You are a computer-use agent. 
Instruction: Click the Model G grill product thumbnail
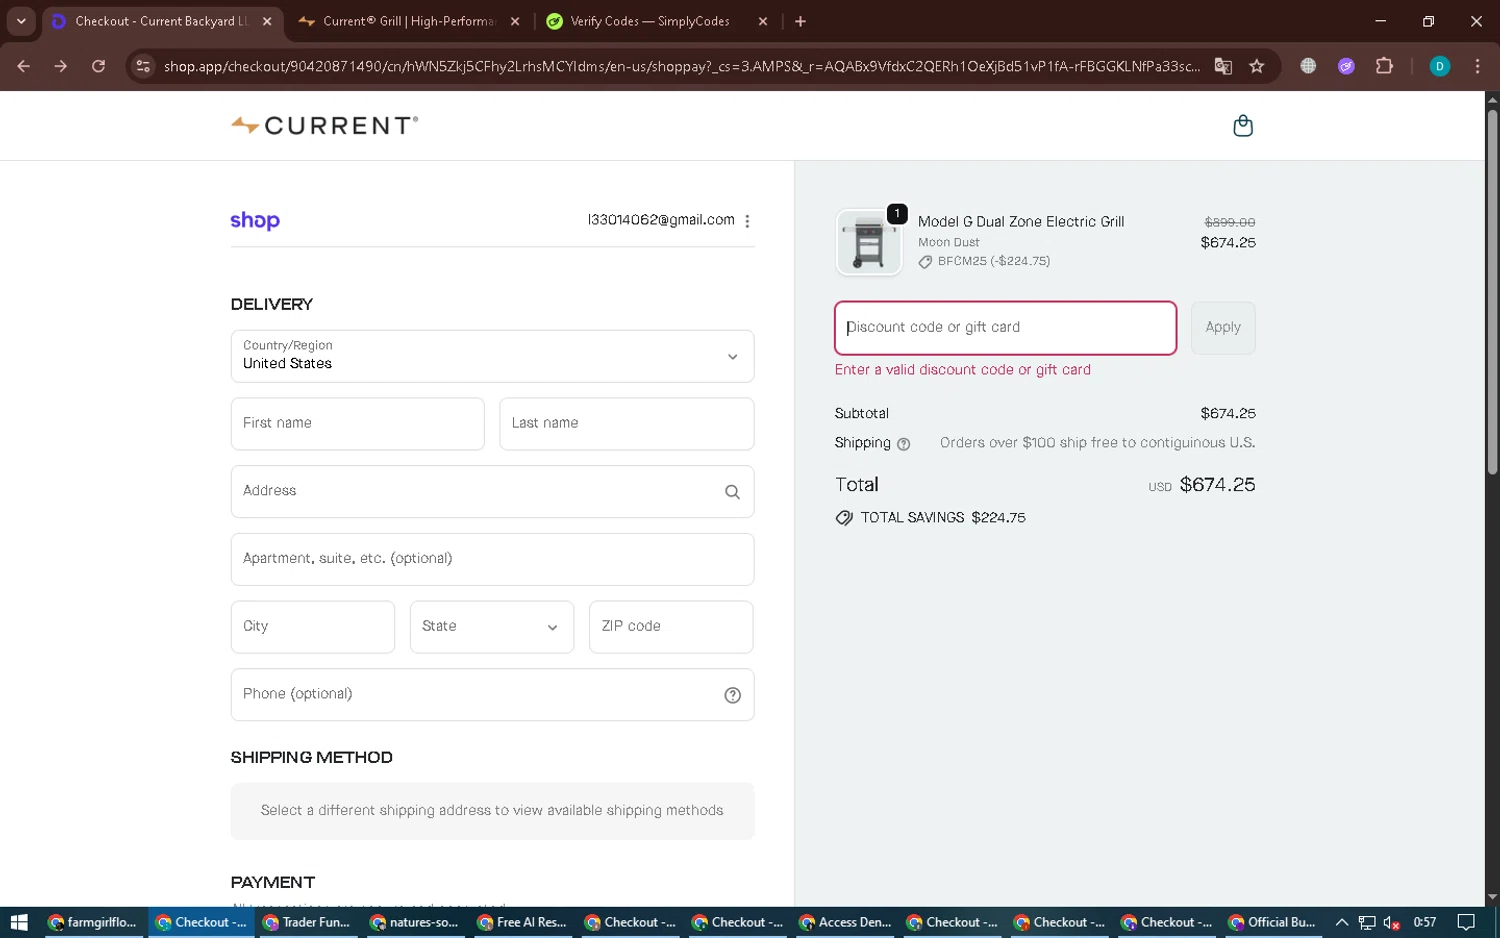pyautogui.click(x=869, y=243)
